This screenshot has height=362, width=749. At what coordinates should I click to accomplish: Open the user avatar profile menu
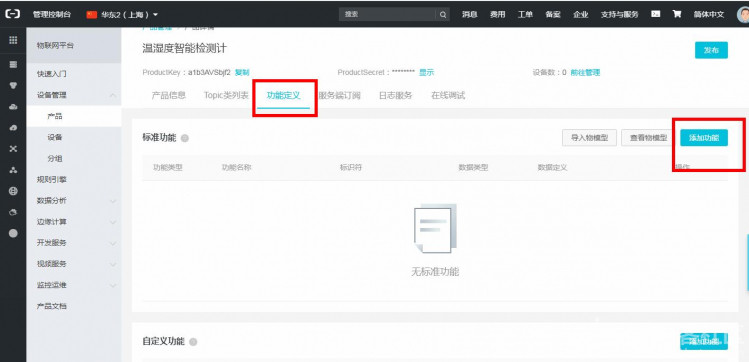(x=743, y=15)
